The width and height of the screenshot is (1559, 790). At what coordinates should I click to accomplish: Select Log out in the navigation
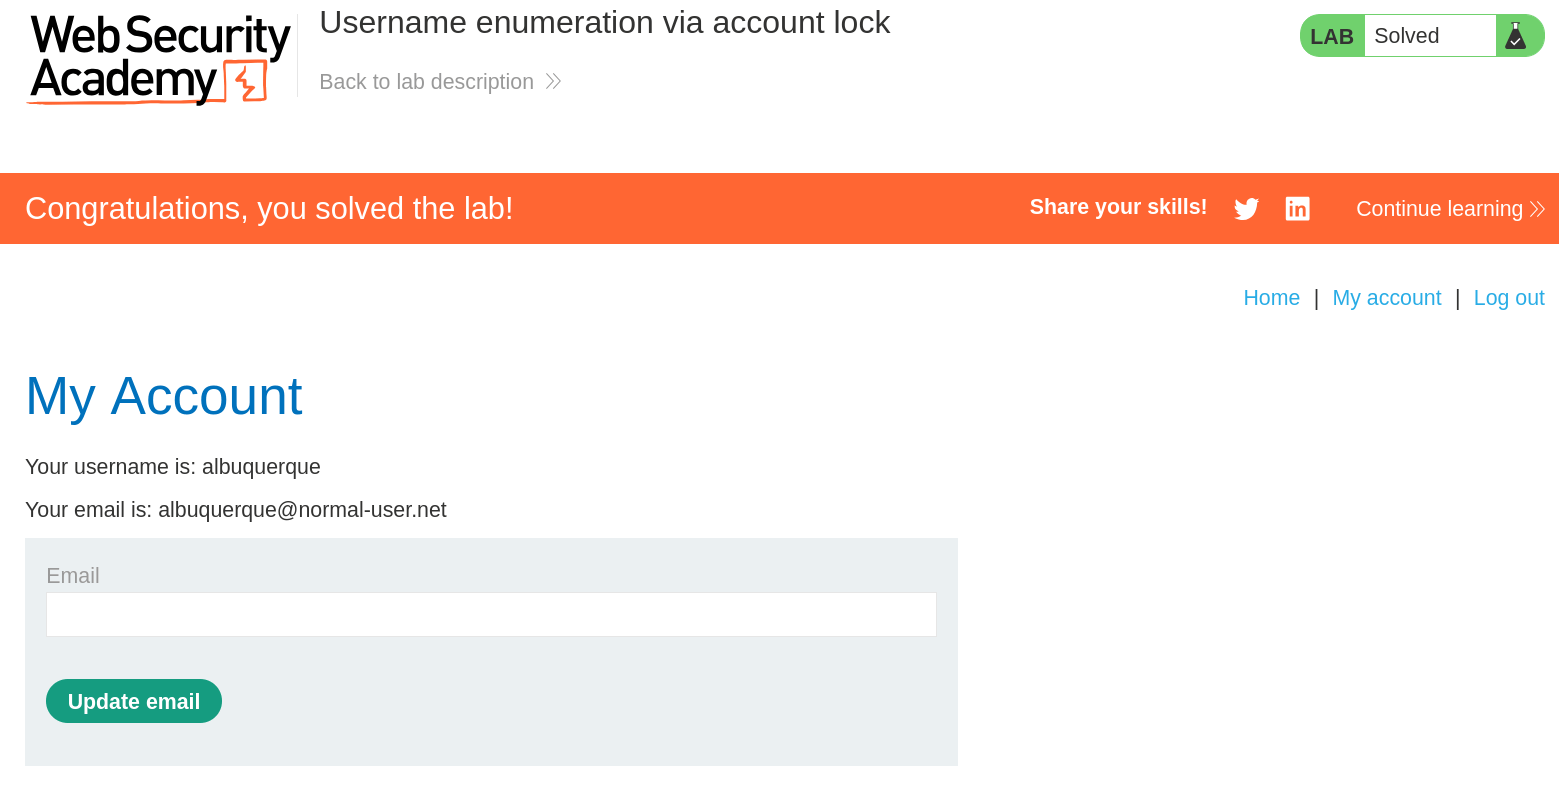1508,298
